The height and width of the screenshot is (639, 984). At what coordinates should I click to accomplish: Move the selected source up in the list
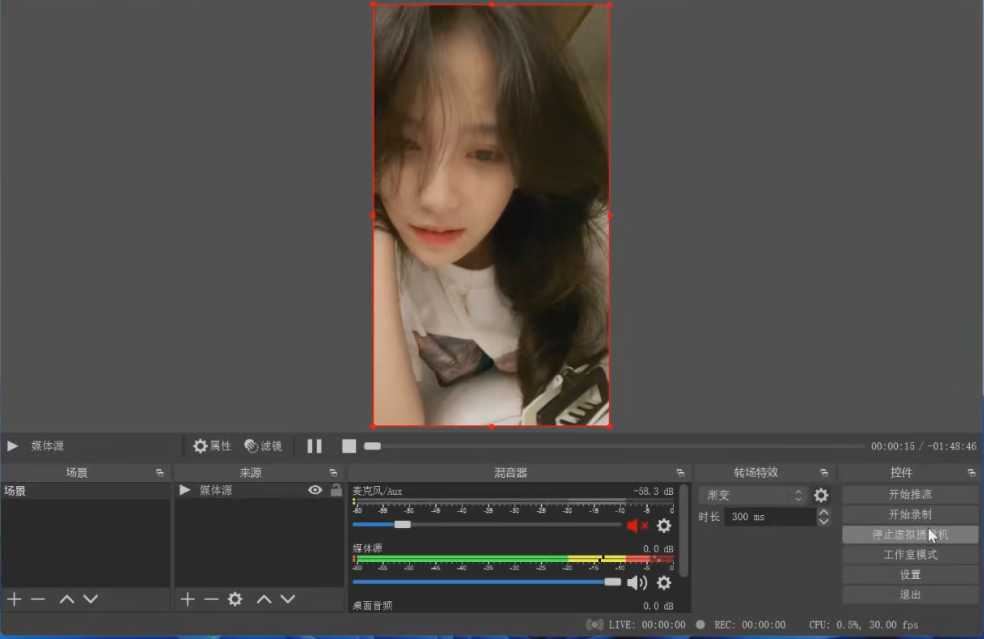pos(264,599)
